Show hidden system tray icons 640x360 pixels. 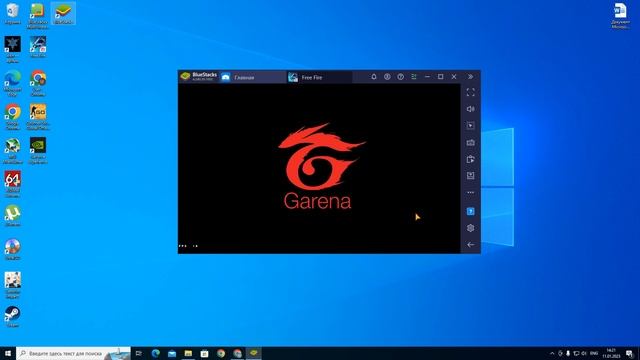[552, 353]
